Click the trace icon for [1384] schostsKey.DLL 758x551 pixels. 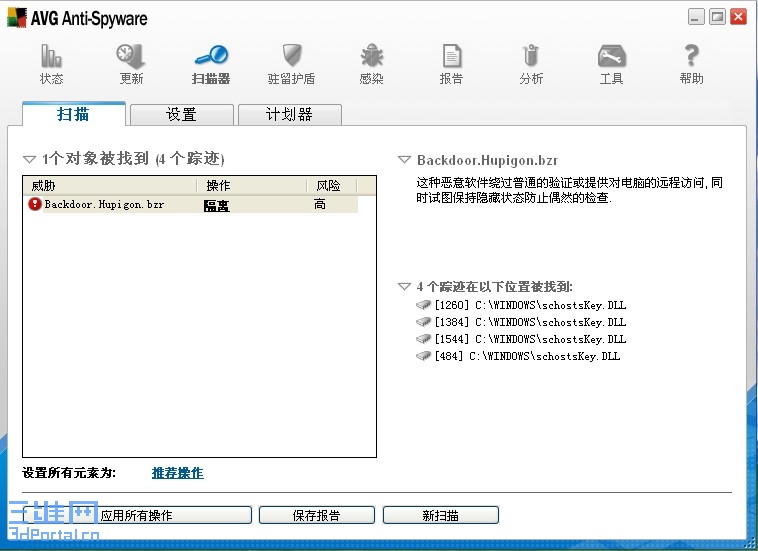click(x=423, y=322)
